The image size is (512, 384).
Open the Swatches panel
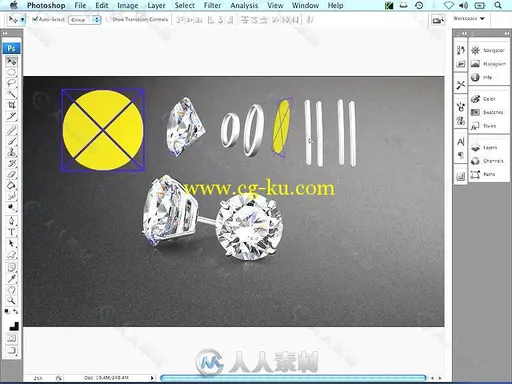487,112
